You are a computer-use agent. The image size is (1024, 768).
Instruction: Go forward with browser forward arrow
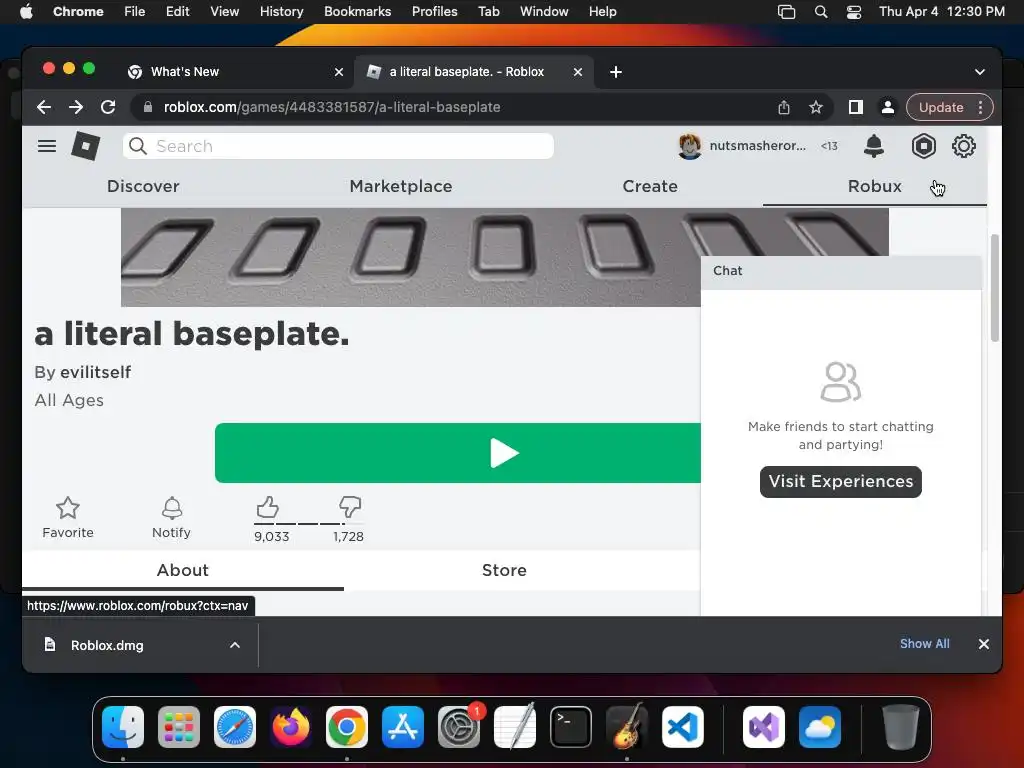pyautogui.click(x=76, y=107)
